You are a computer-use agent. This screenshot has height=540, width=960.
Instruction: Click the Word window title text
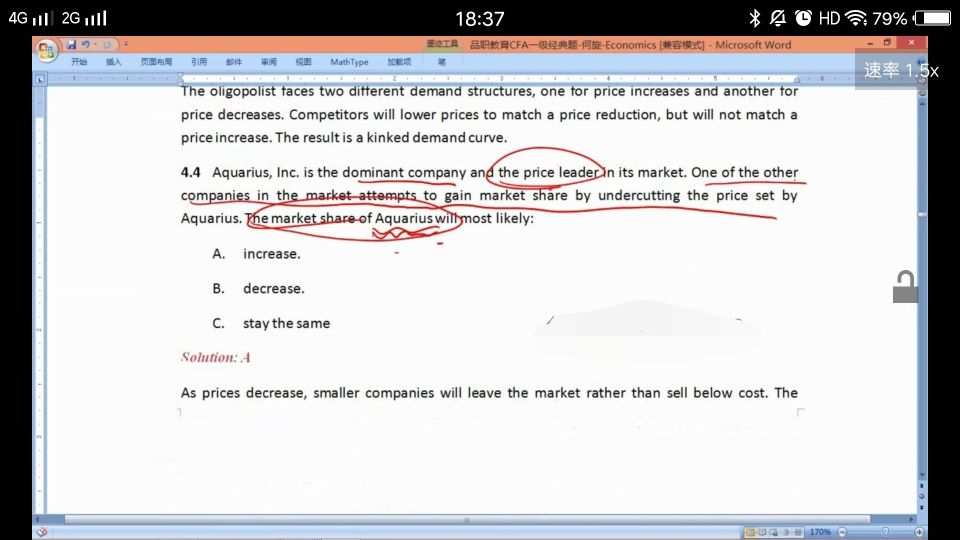[630, 45]
